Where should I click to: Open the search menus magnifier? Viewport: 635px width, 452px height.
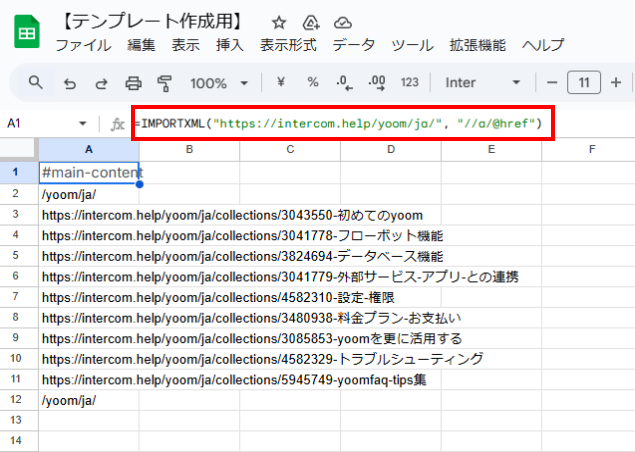tap(36, 82)
